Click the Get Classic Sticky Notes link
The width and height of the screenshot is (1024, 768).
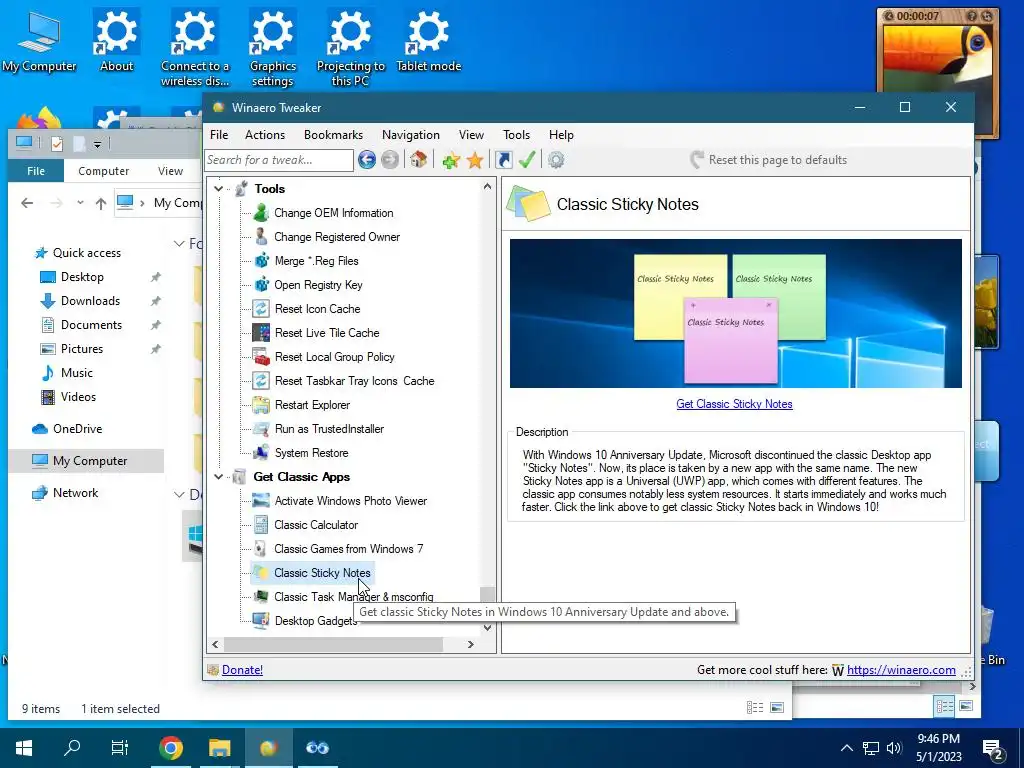(734, 404)
